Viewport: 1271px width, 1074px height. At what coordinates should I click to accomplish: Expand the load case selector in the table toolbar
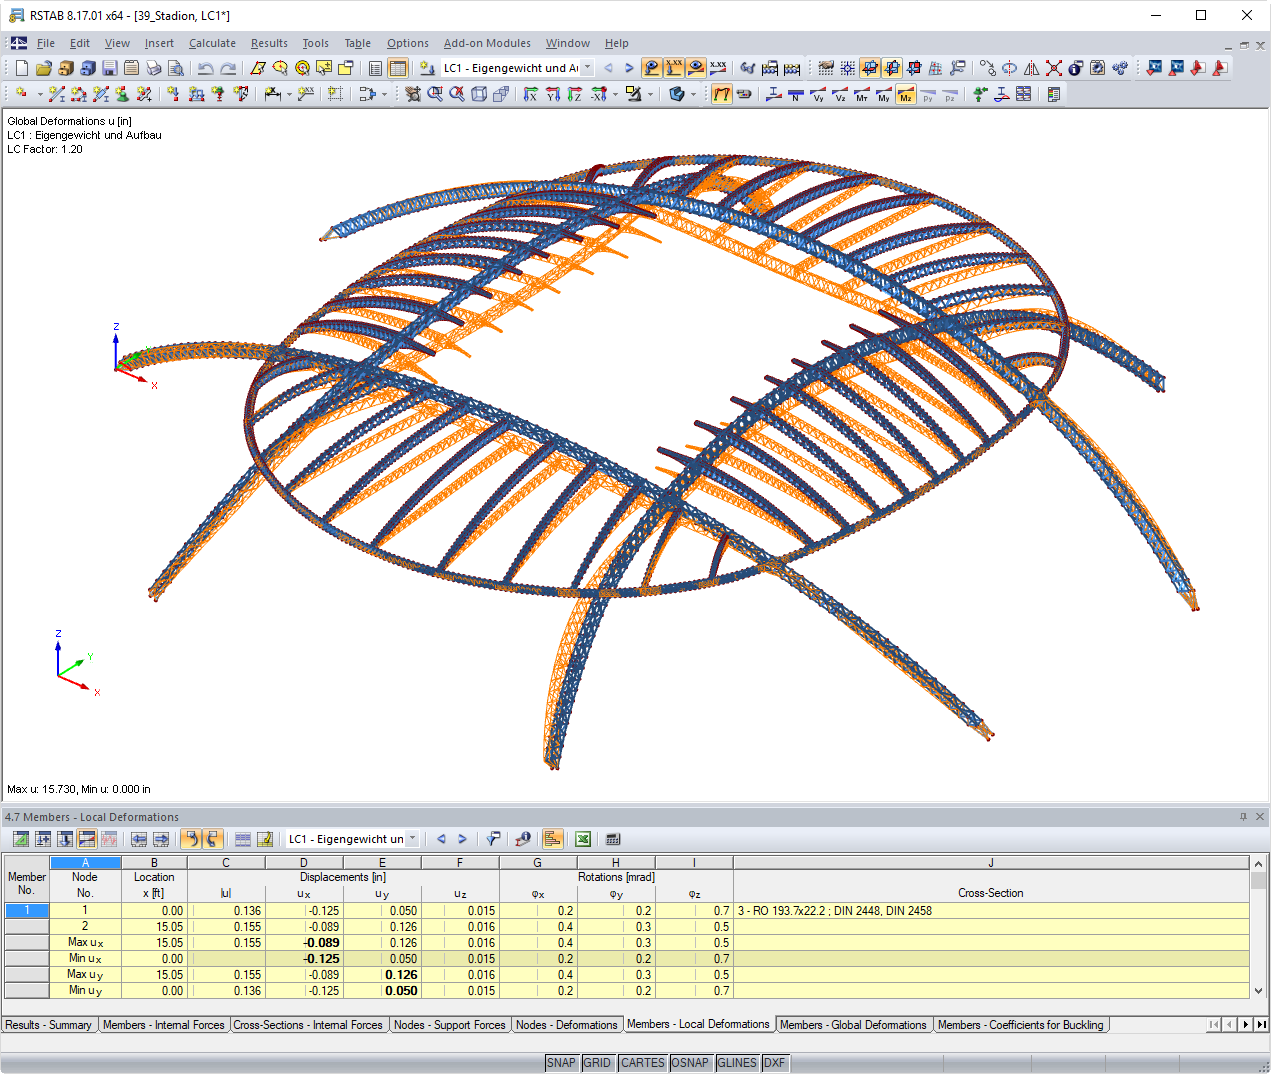(414, 838)
